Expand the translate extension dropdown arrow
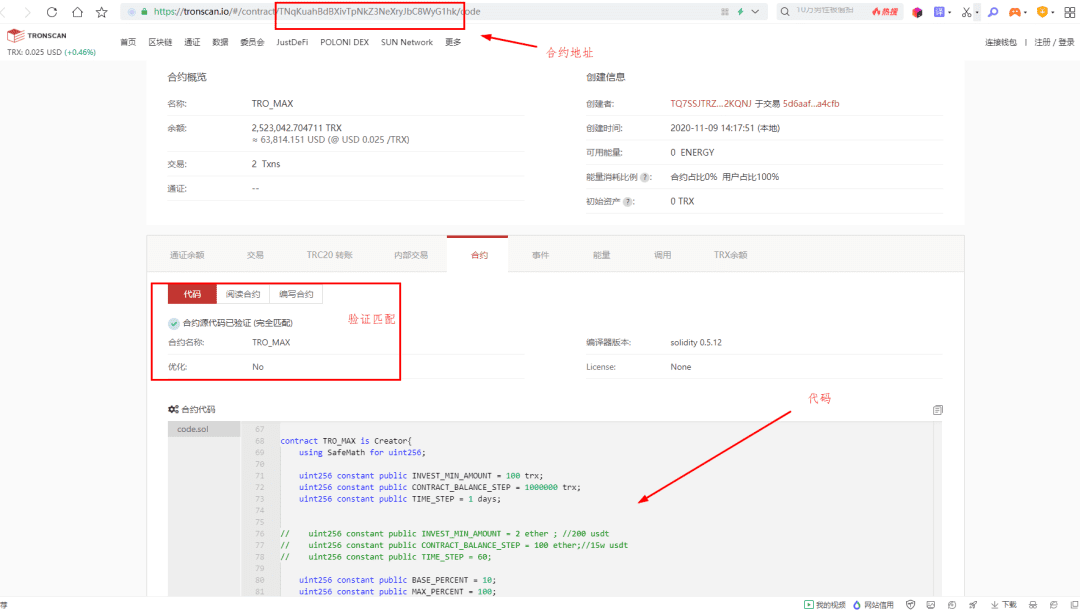 click(950, 12)
